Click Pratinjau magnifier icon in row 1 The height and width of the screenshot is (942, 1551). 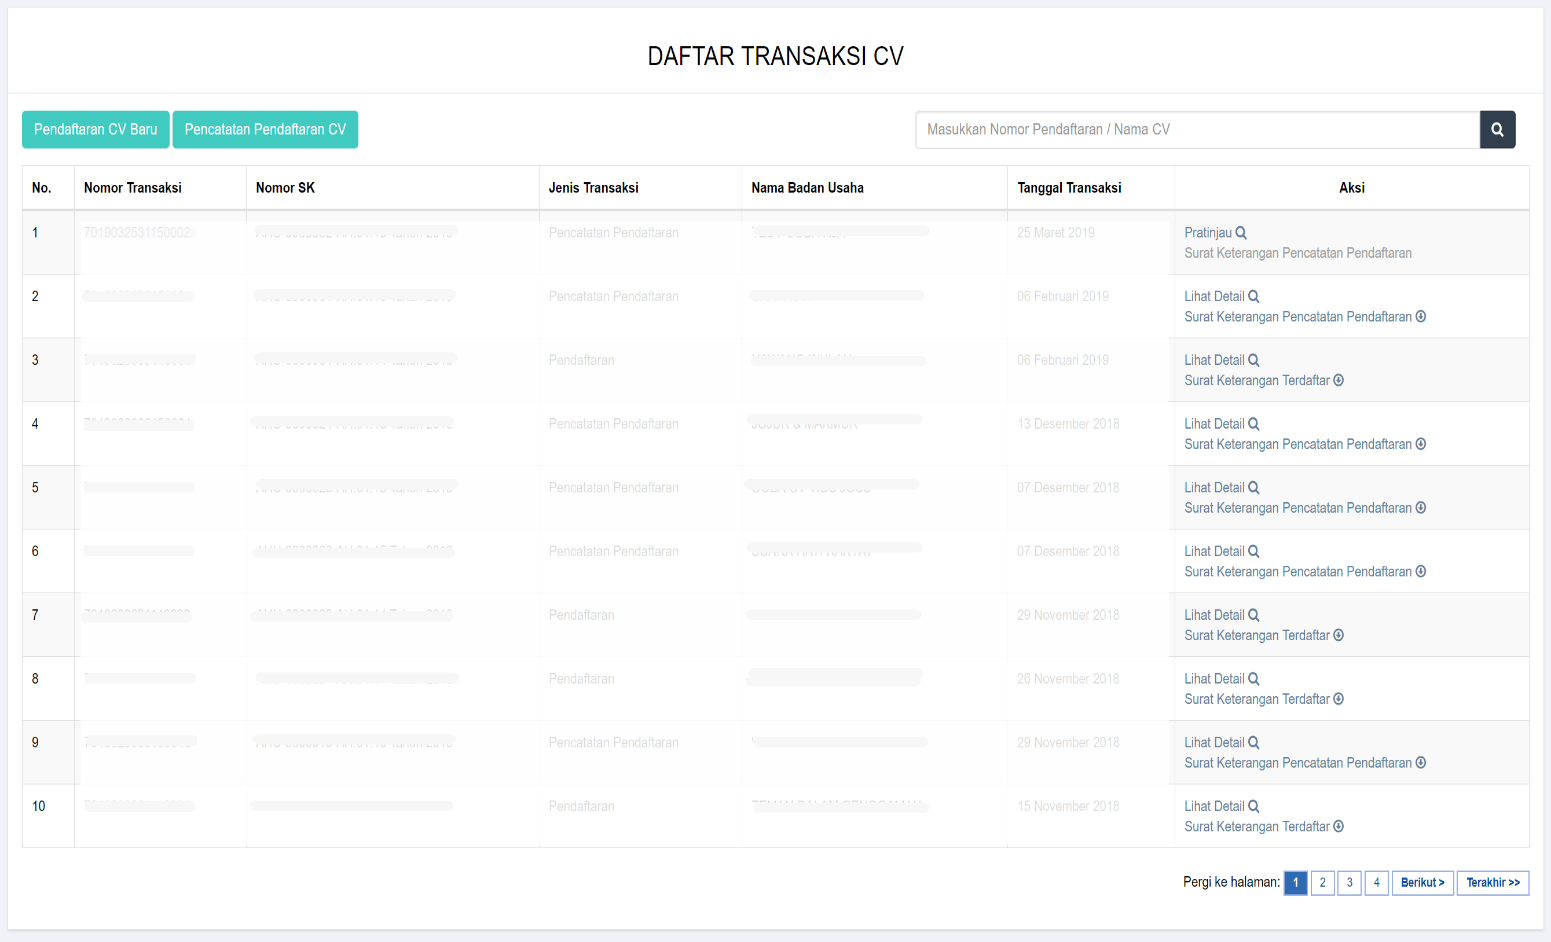[x=1241, y=233]
